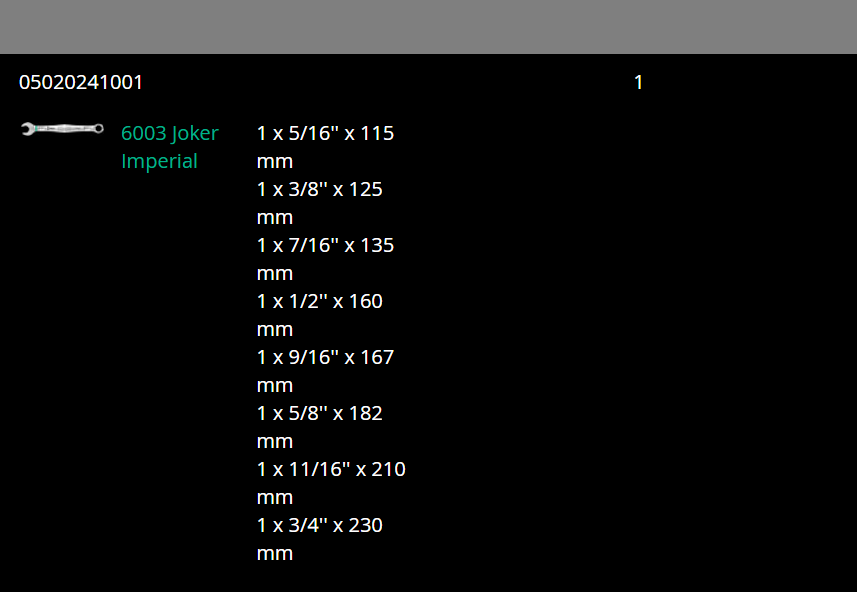
Task: Click the wrench product thumbnail image
Action: (x=62, y=128)
